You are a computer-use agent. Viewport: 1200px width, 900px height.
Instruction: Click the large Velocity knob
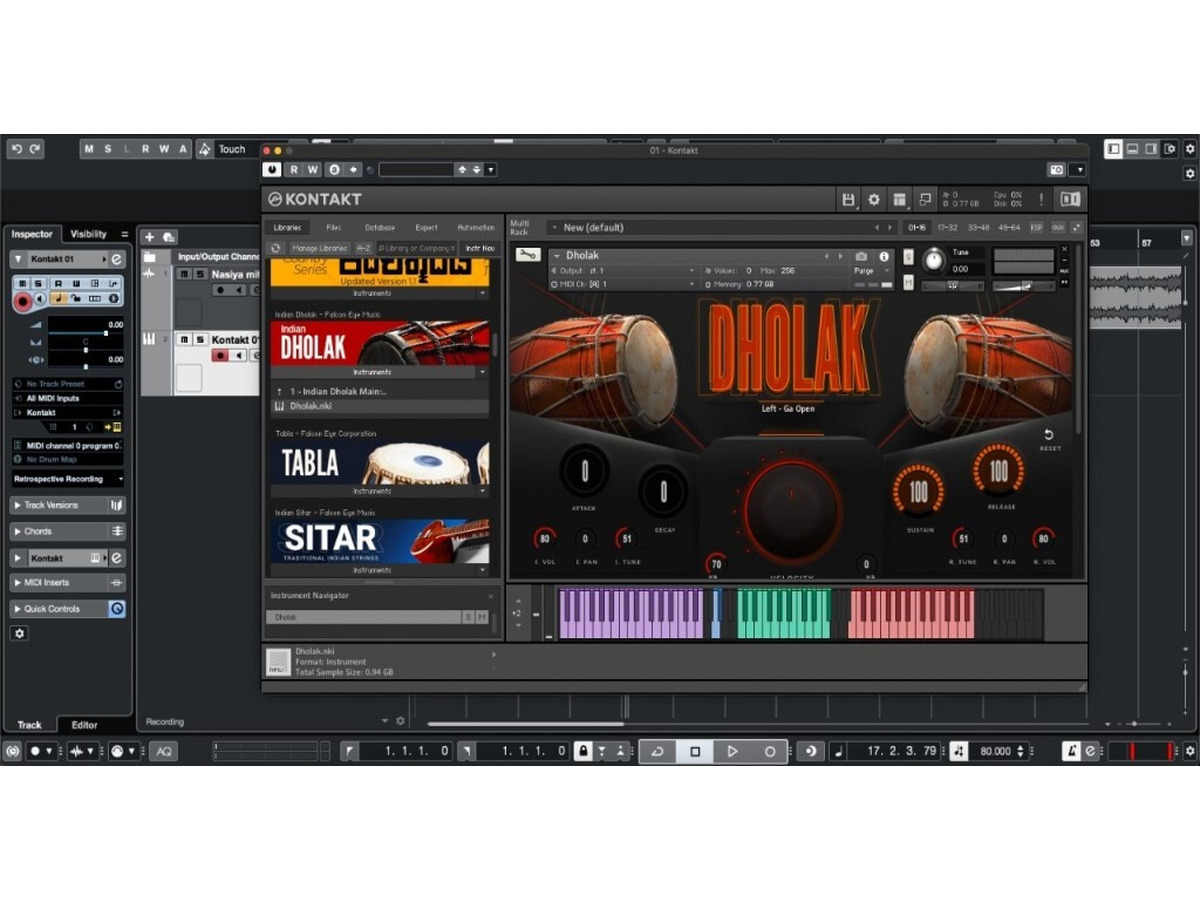click(x=790, y=512)
